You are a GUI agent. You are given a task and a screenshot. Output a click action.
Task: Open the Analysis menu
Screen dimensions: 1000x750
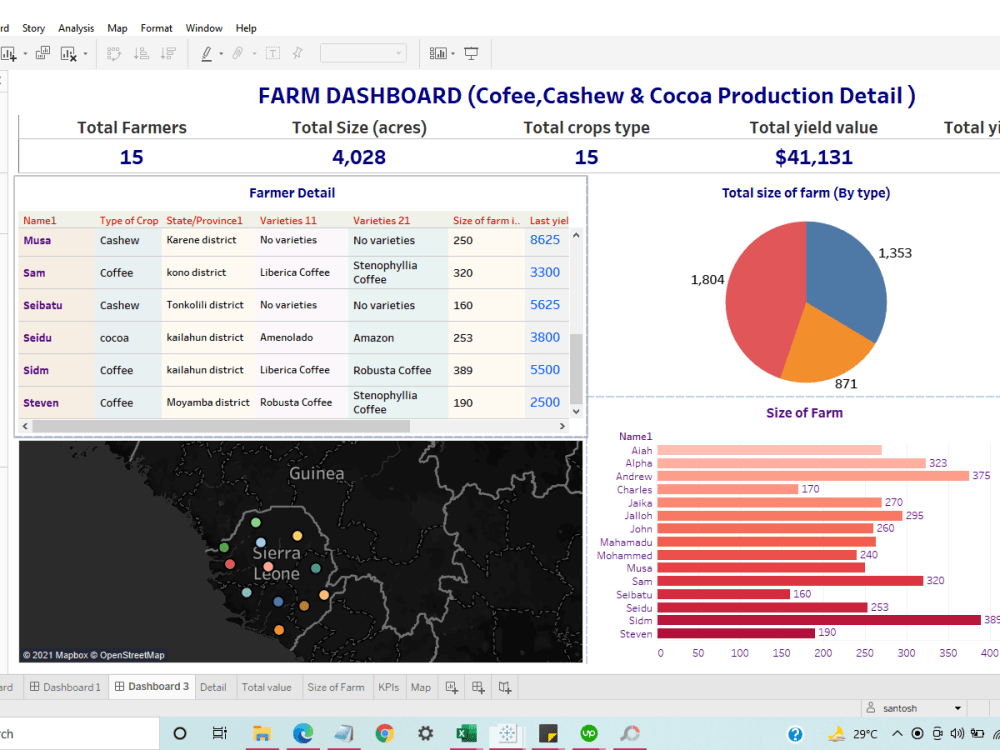click(x=76, y=28)
